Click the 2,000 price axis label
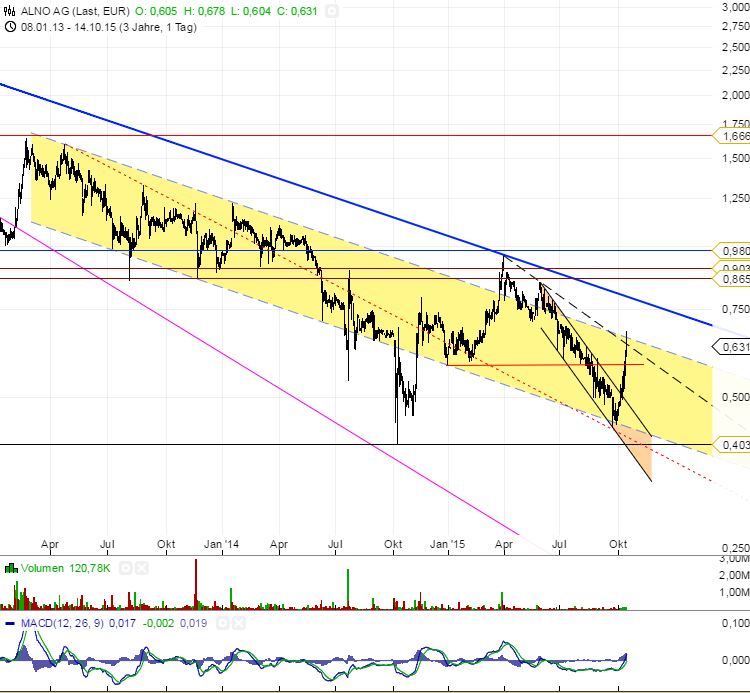Viewport: 750px width, 693px height. (735, 95)
